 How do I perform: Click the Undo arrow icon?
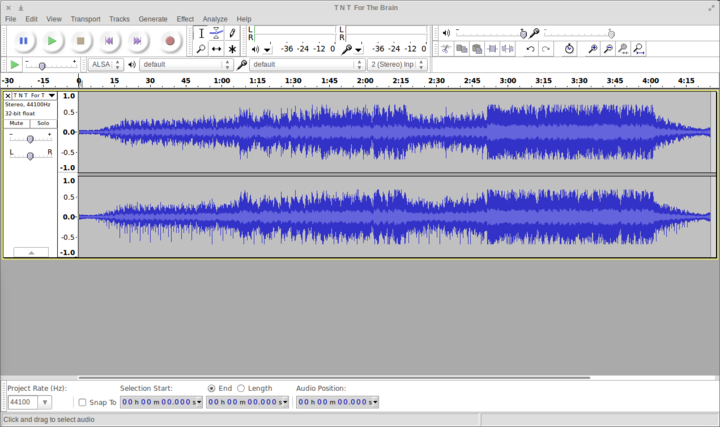[x=531, y=49]
